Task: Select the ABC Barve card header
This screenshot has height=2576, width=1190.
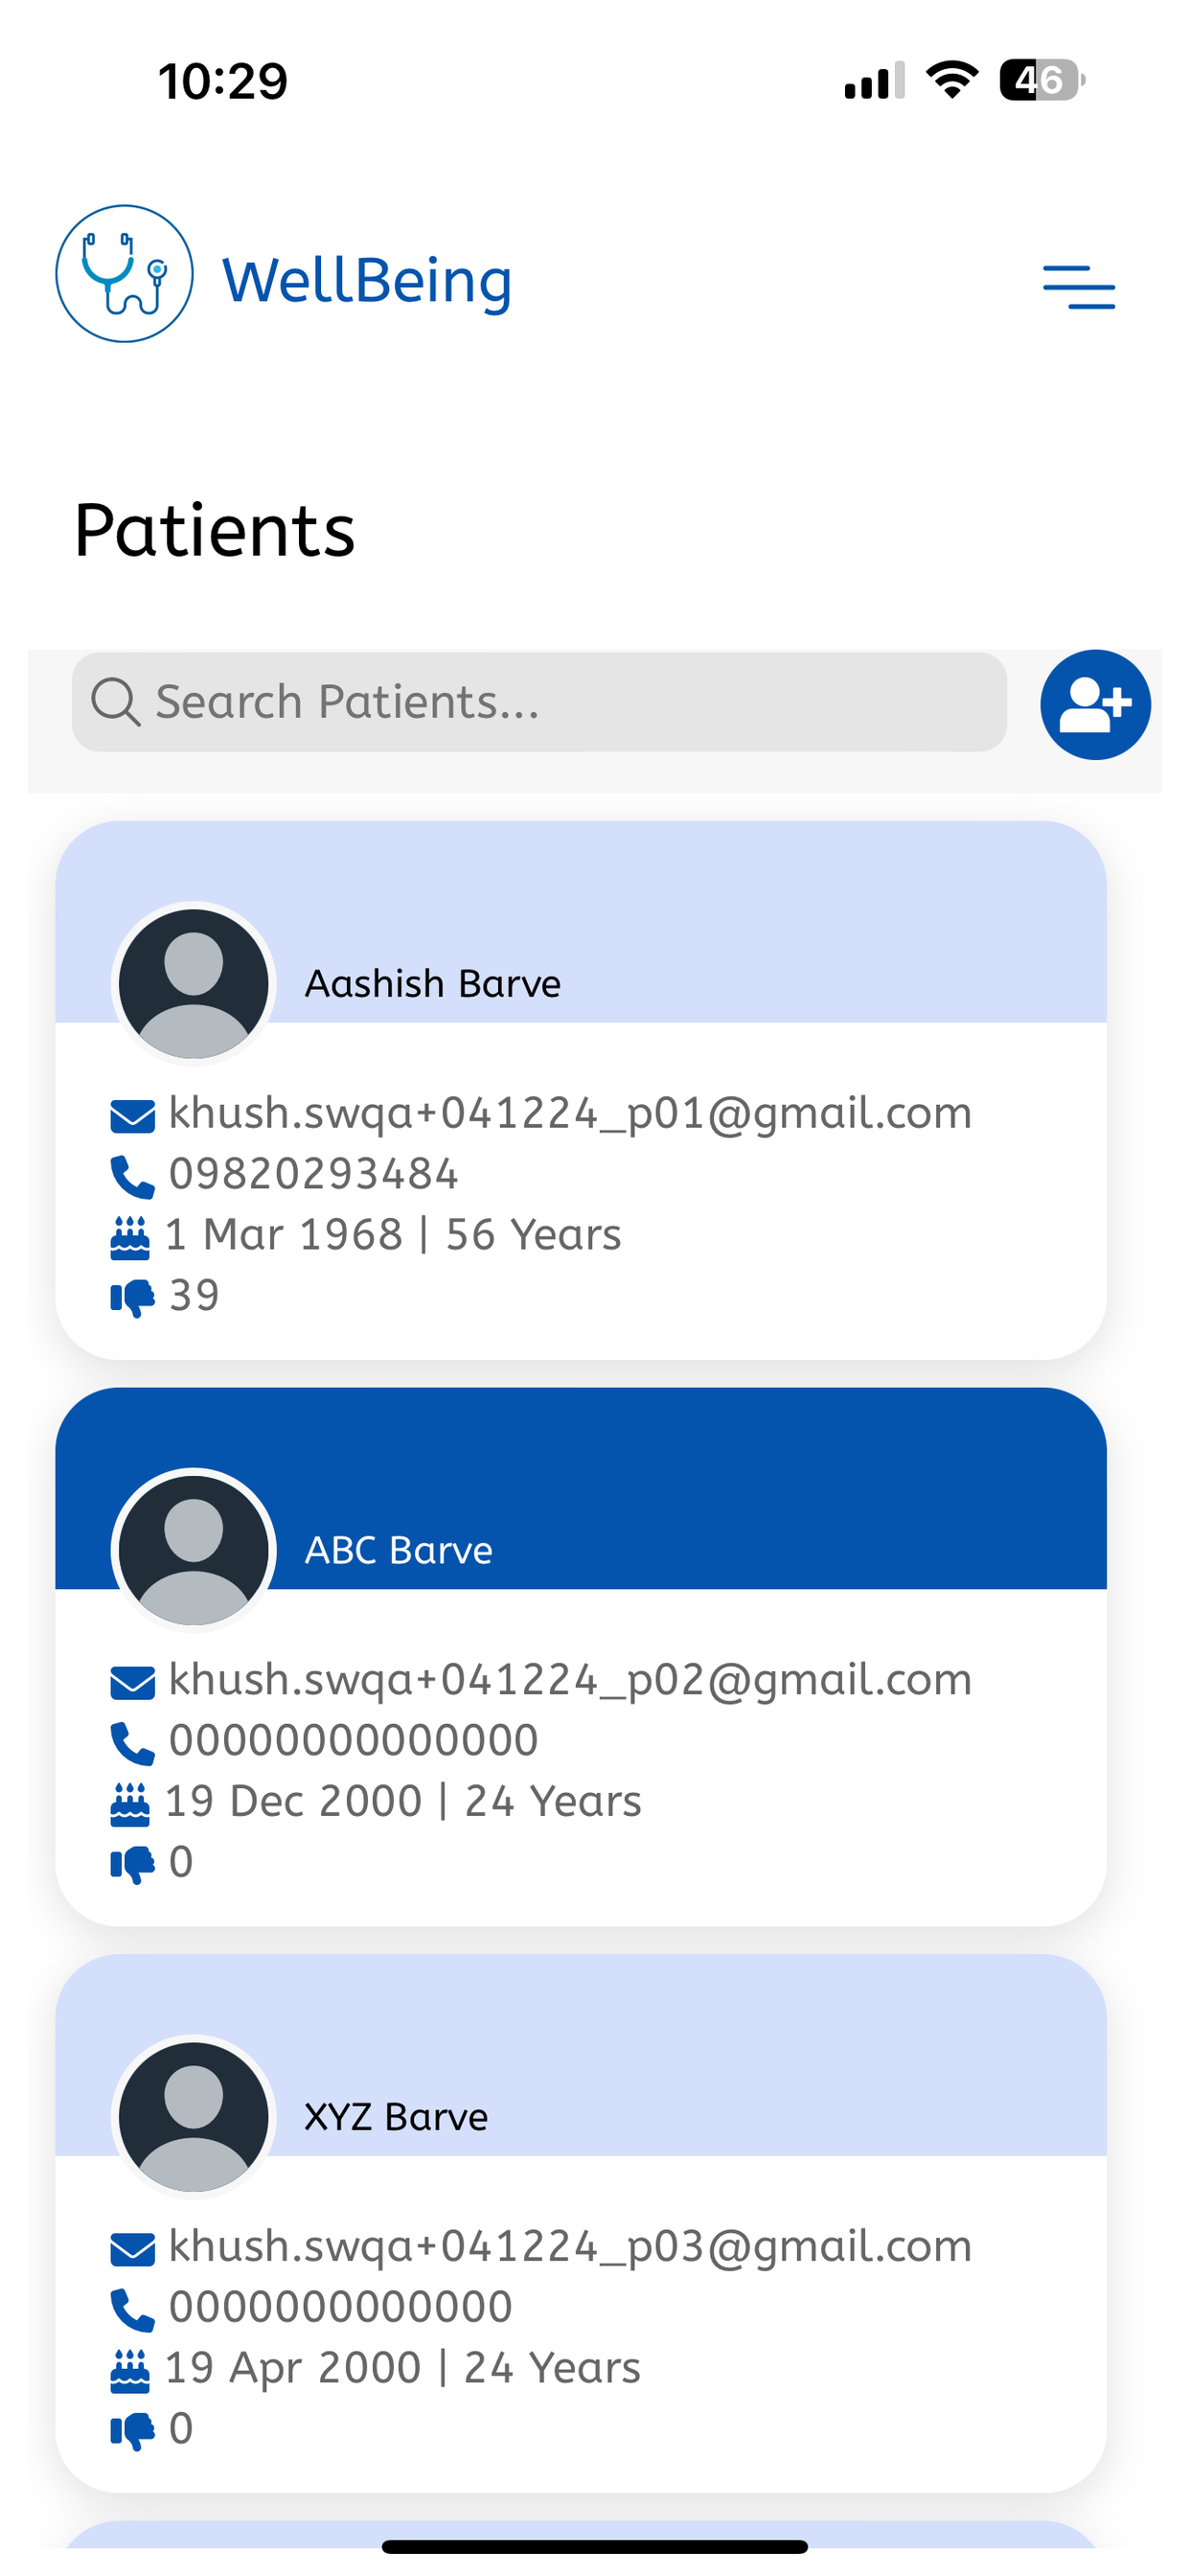Action: tap(581, 1488)
